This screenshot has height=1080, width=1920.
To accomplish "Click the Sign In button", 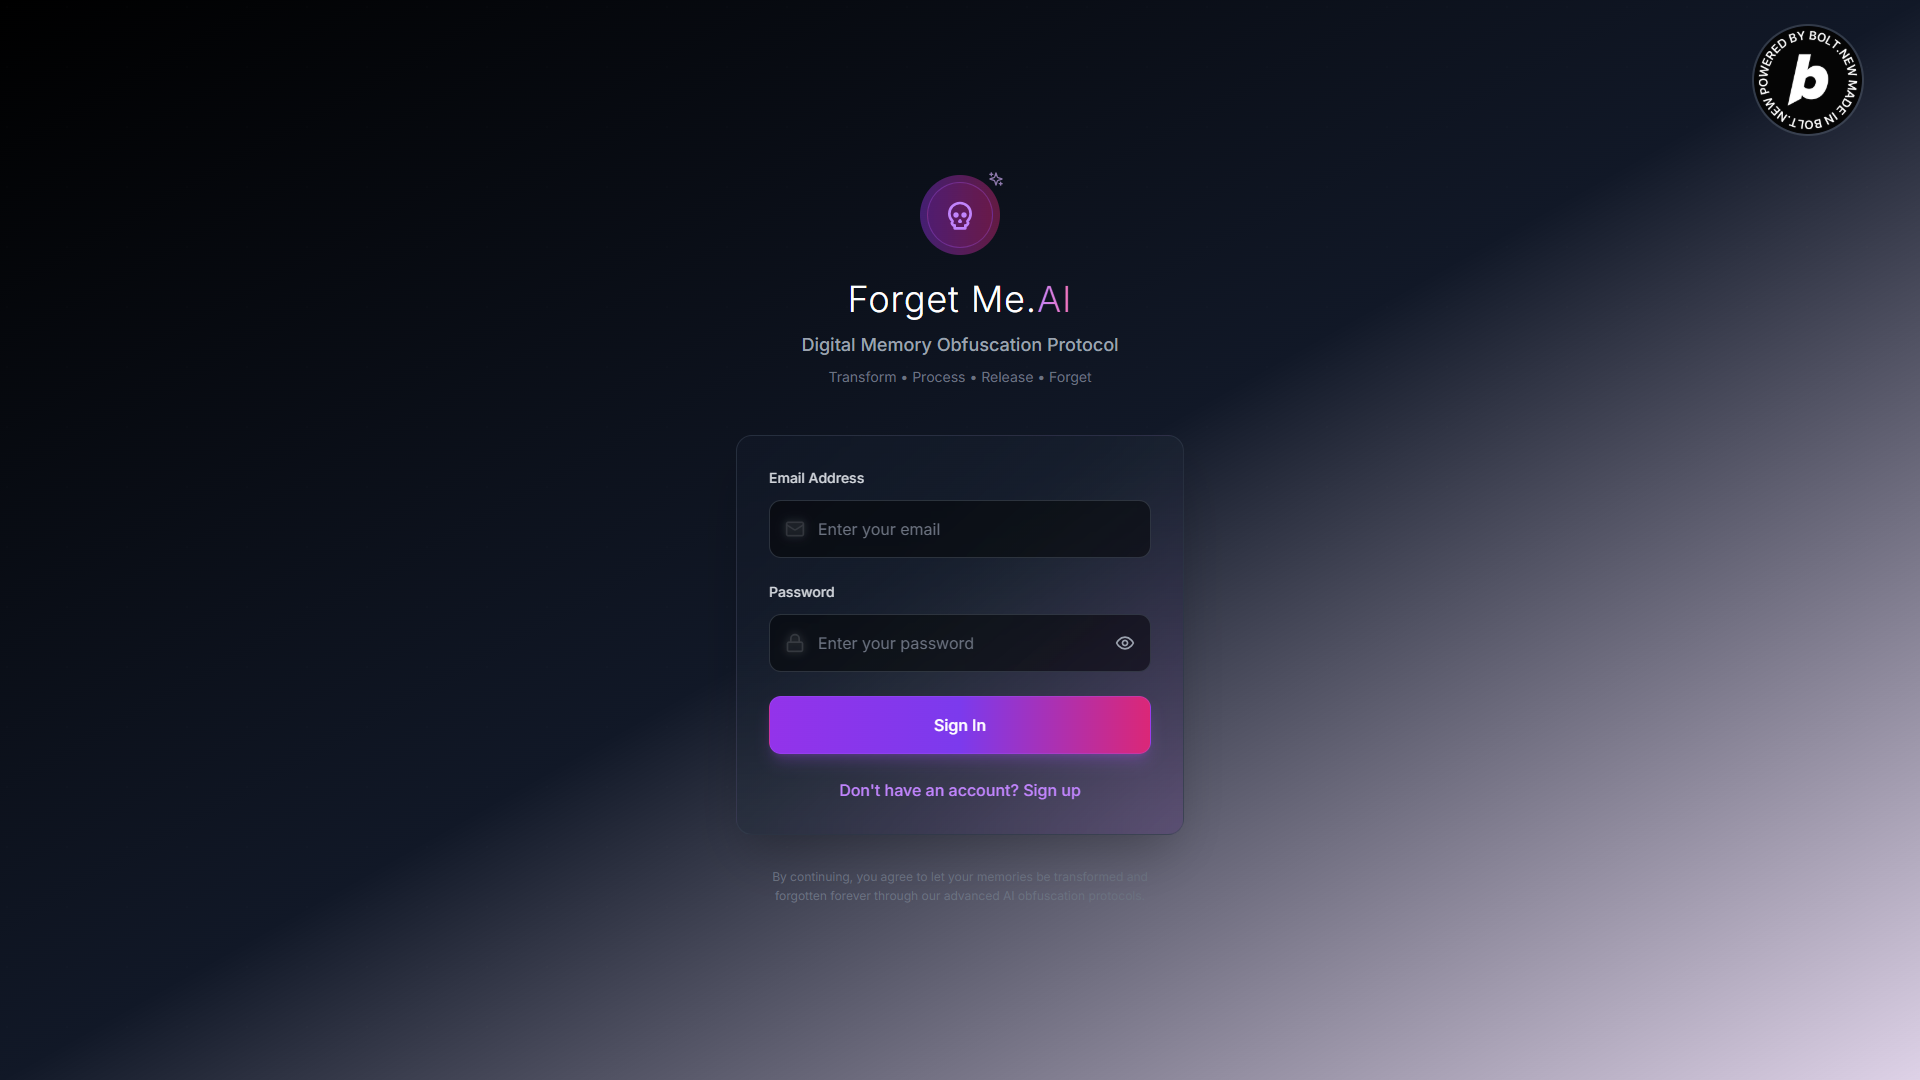I will click(960, 725).
